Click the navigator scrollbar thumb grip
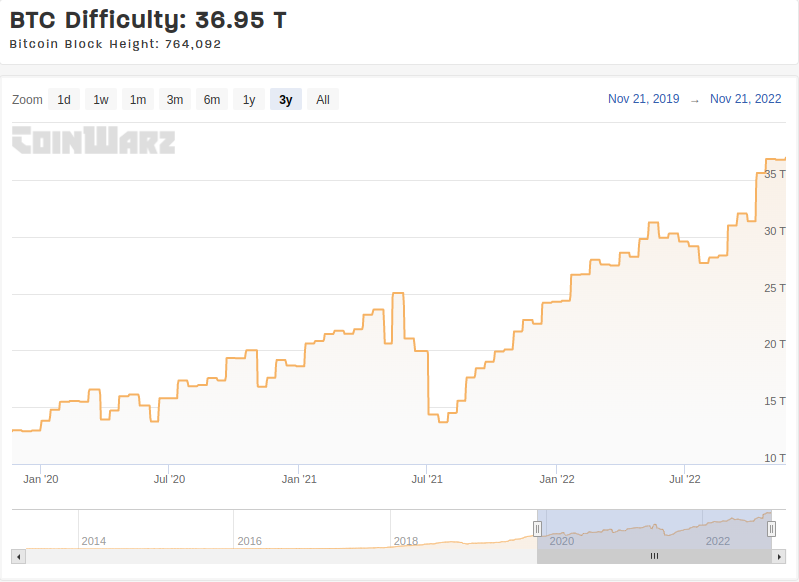Screen dimensions: 799x582 (x=654, y=556)
